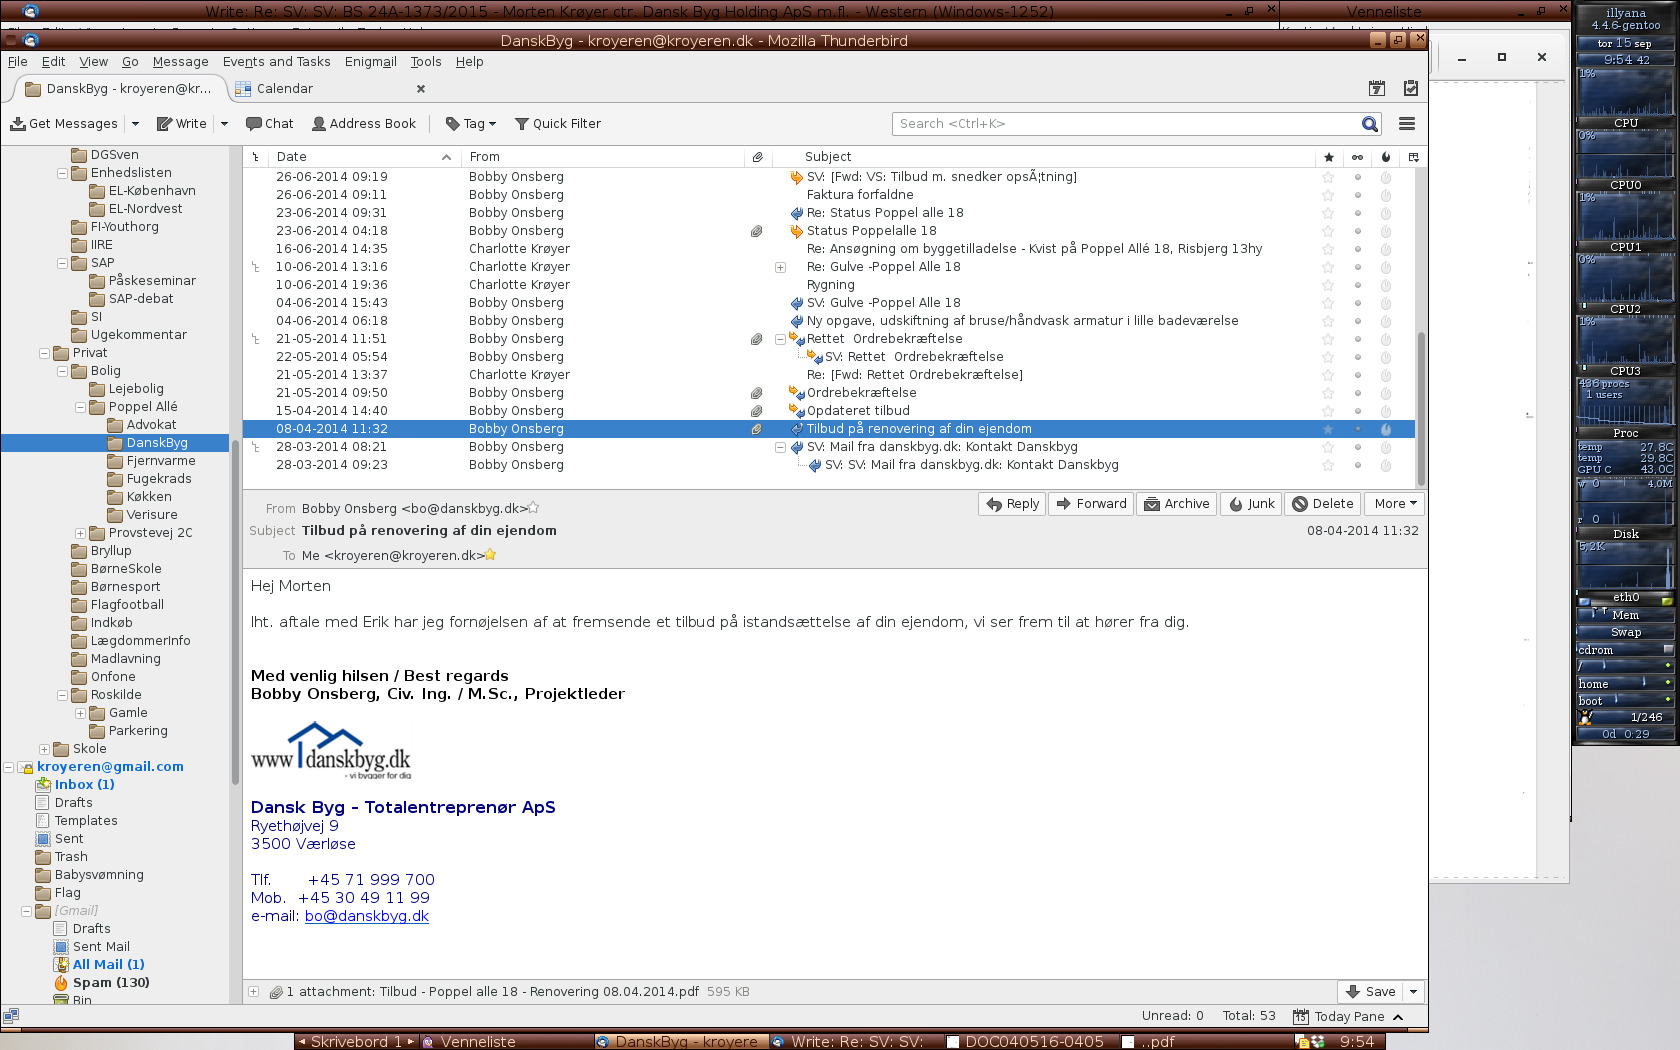The image size is (1680, 1050).
Task: Toggle read status of 'Faktura forfaldne'
Action: 1357,195
